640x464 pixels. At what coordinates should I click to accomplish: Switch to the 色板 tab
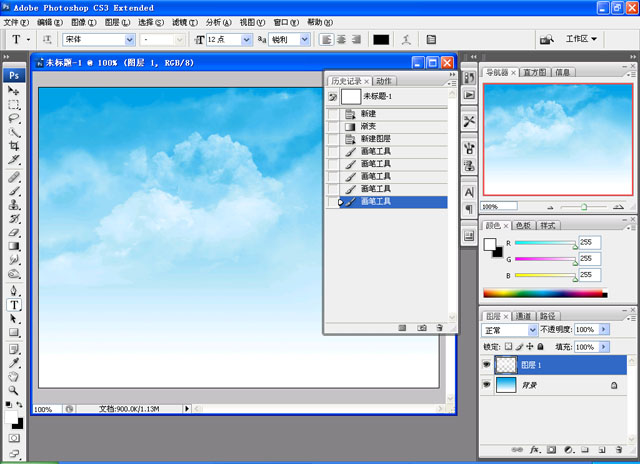[523, 225]
